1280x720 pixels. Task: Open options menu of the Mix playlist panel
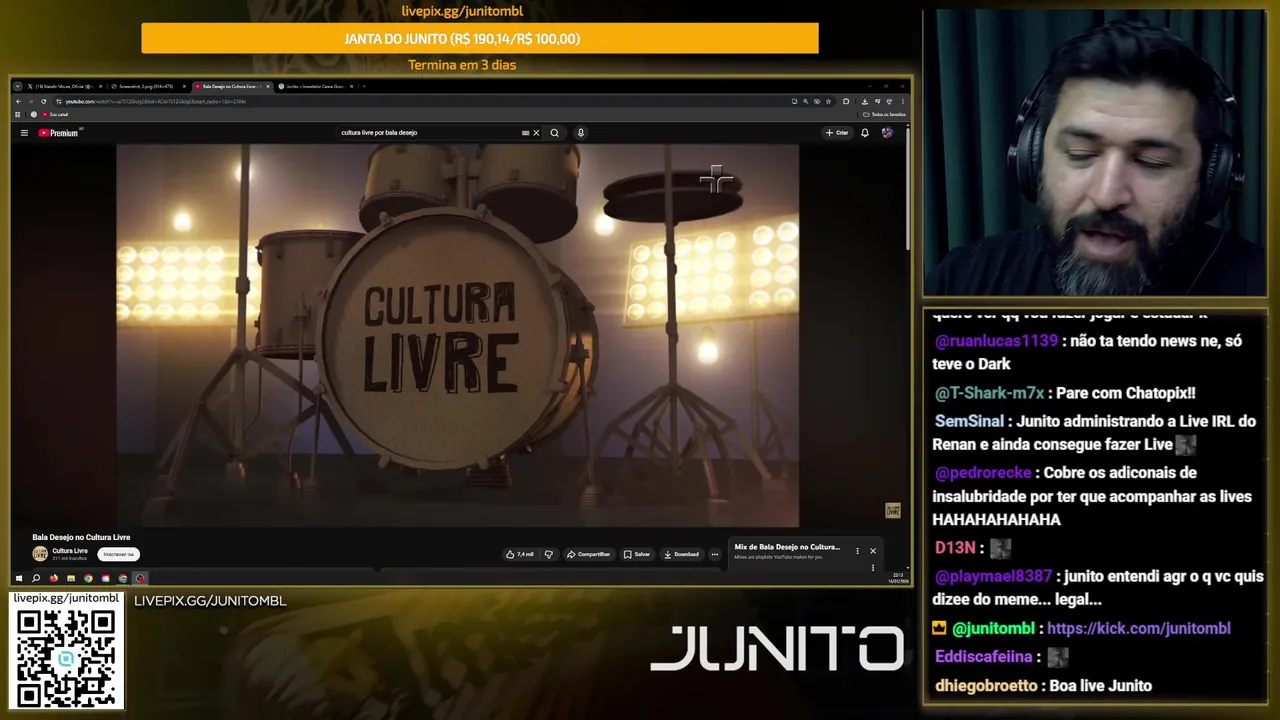click(857, 551)
